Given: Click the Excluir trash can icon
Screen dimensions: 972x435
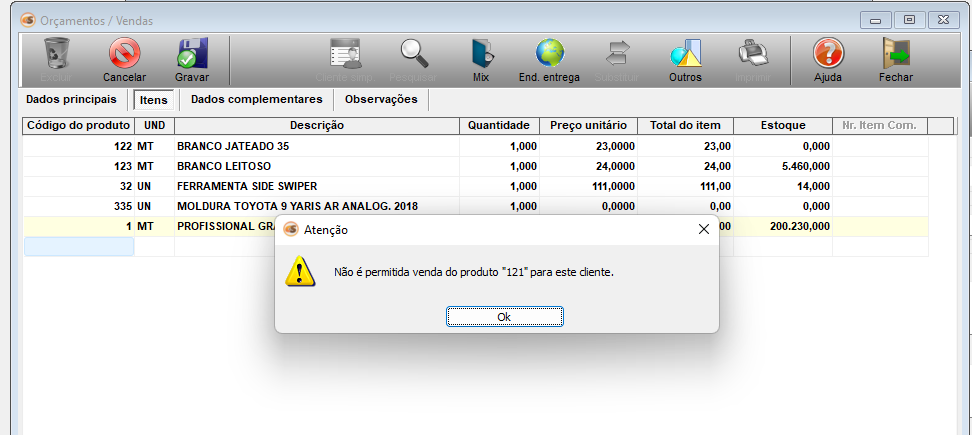Looking at the screenshot, I should [x=57, y=53].
